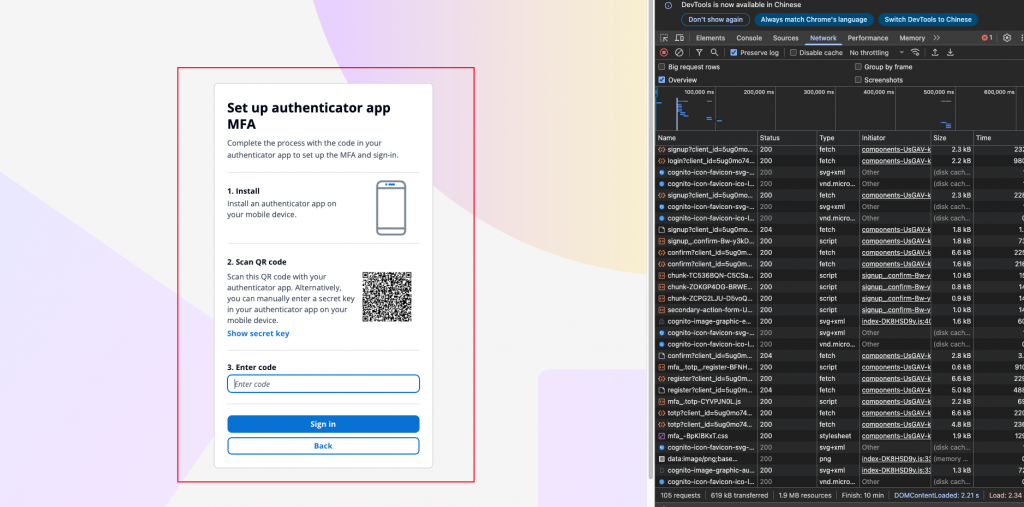This screenshot has width=1024, height=507.
Task: Sort by the Initiator column header
Action: tap(895, 138)
